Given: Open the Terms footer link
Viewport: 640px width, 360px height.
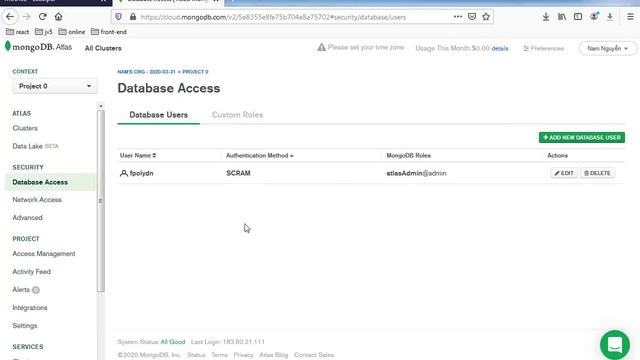Looking at the screenshot, I should pos(219,355).
